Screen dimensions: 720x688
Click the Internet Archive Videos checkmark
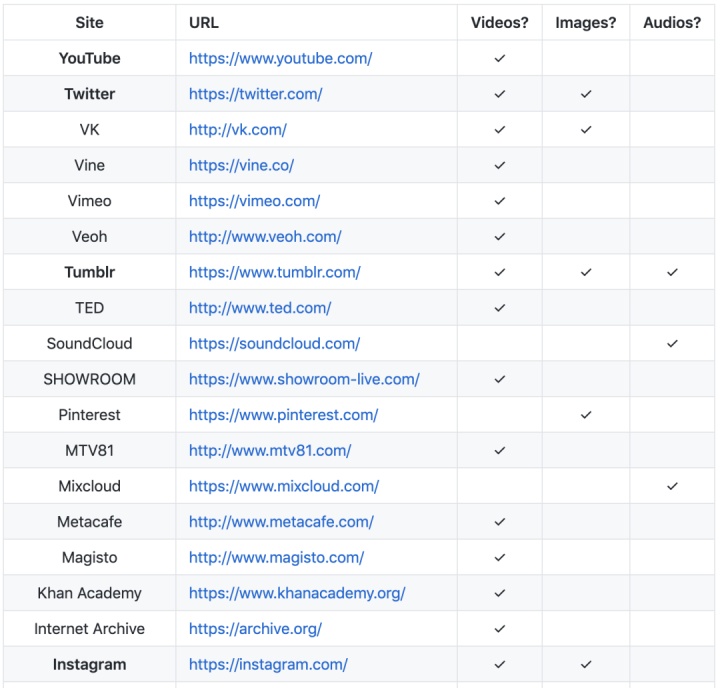click(500, 629)
